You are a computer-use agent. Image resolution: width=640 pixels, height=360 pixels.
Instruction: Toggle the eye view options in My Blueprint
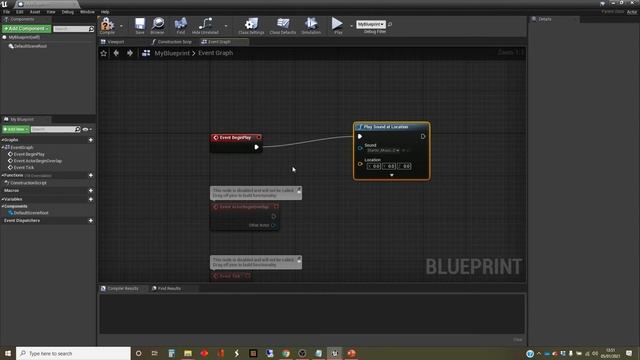coord(87,129)
